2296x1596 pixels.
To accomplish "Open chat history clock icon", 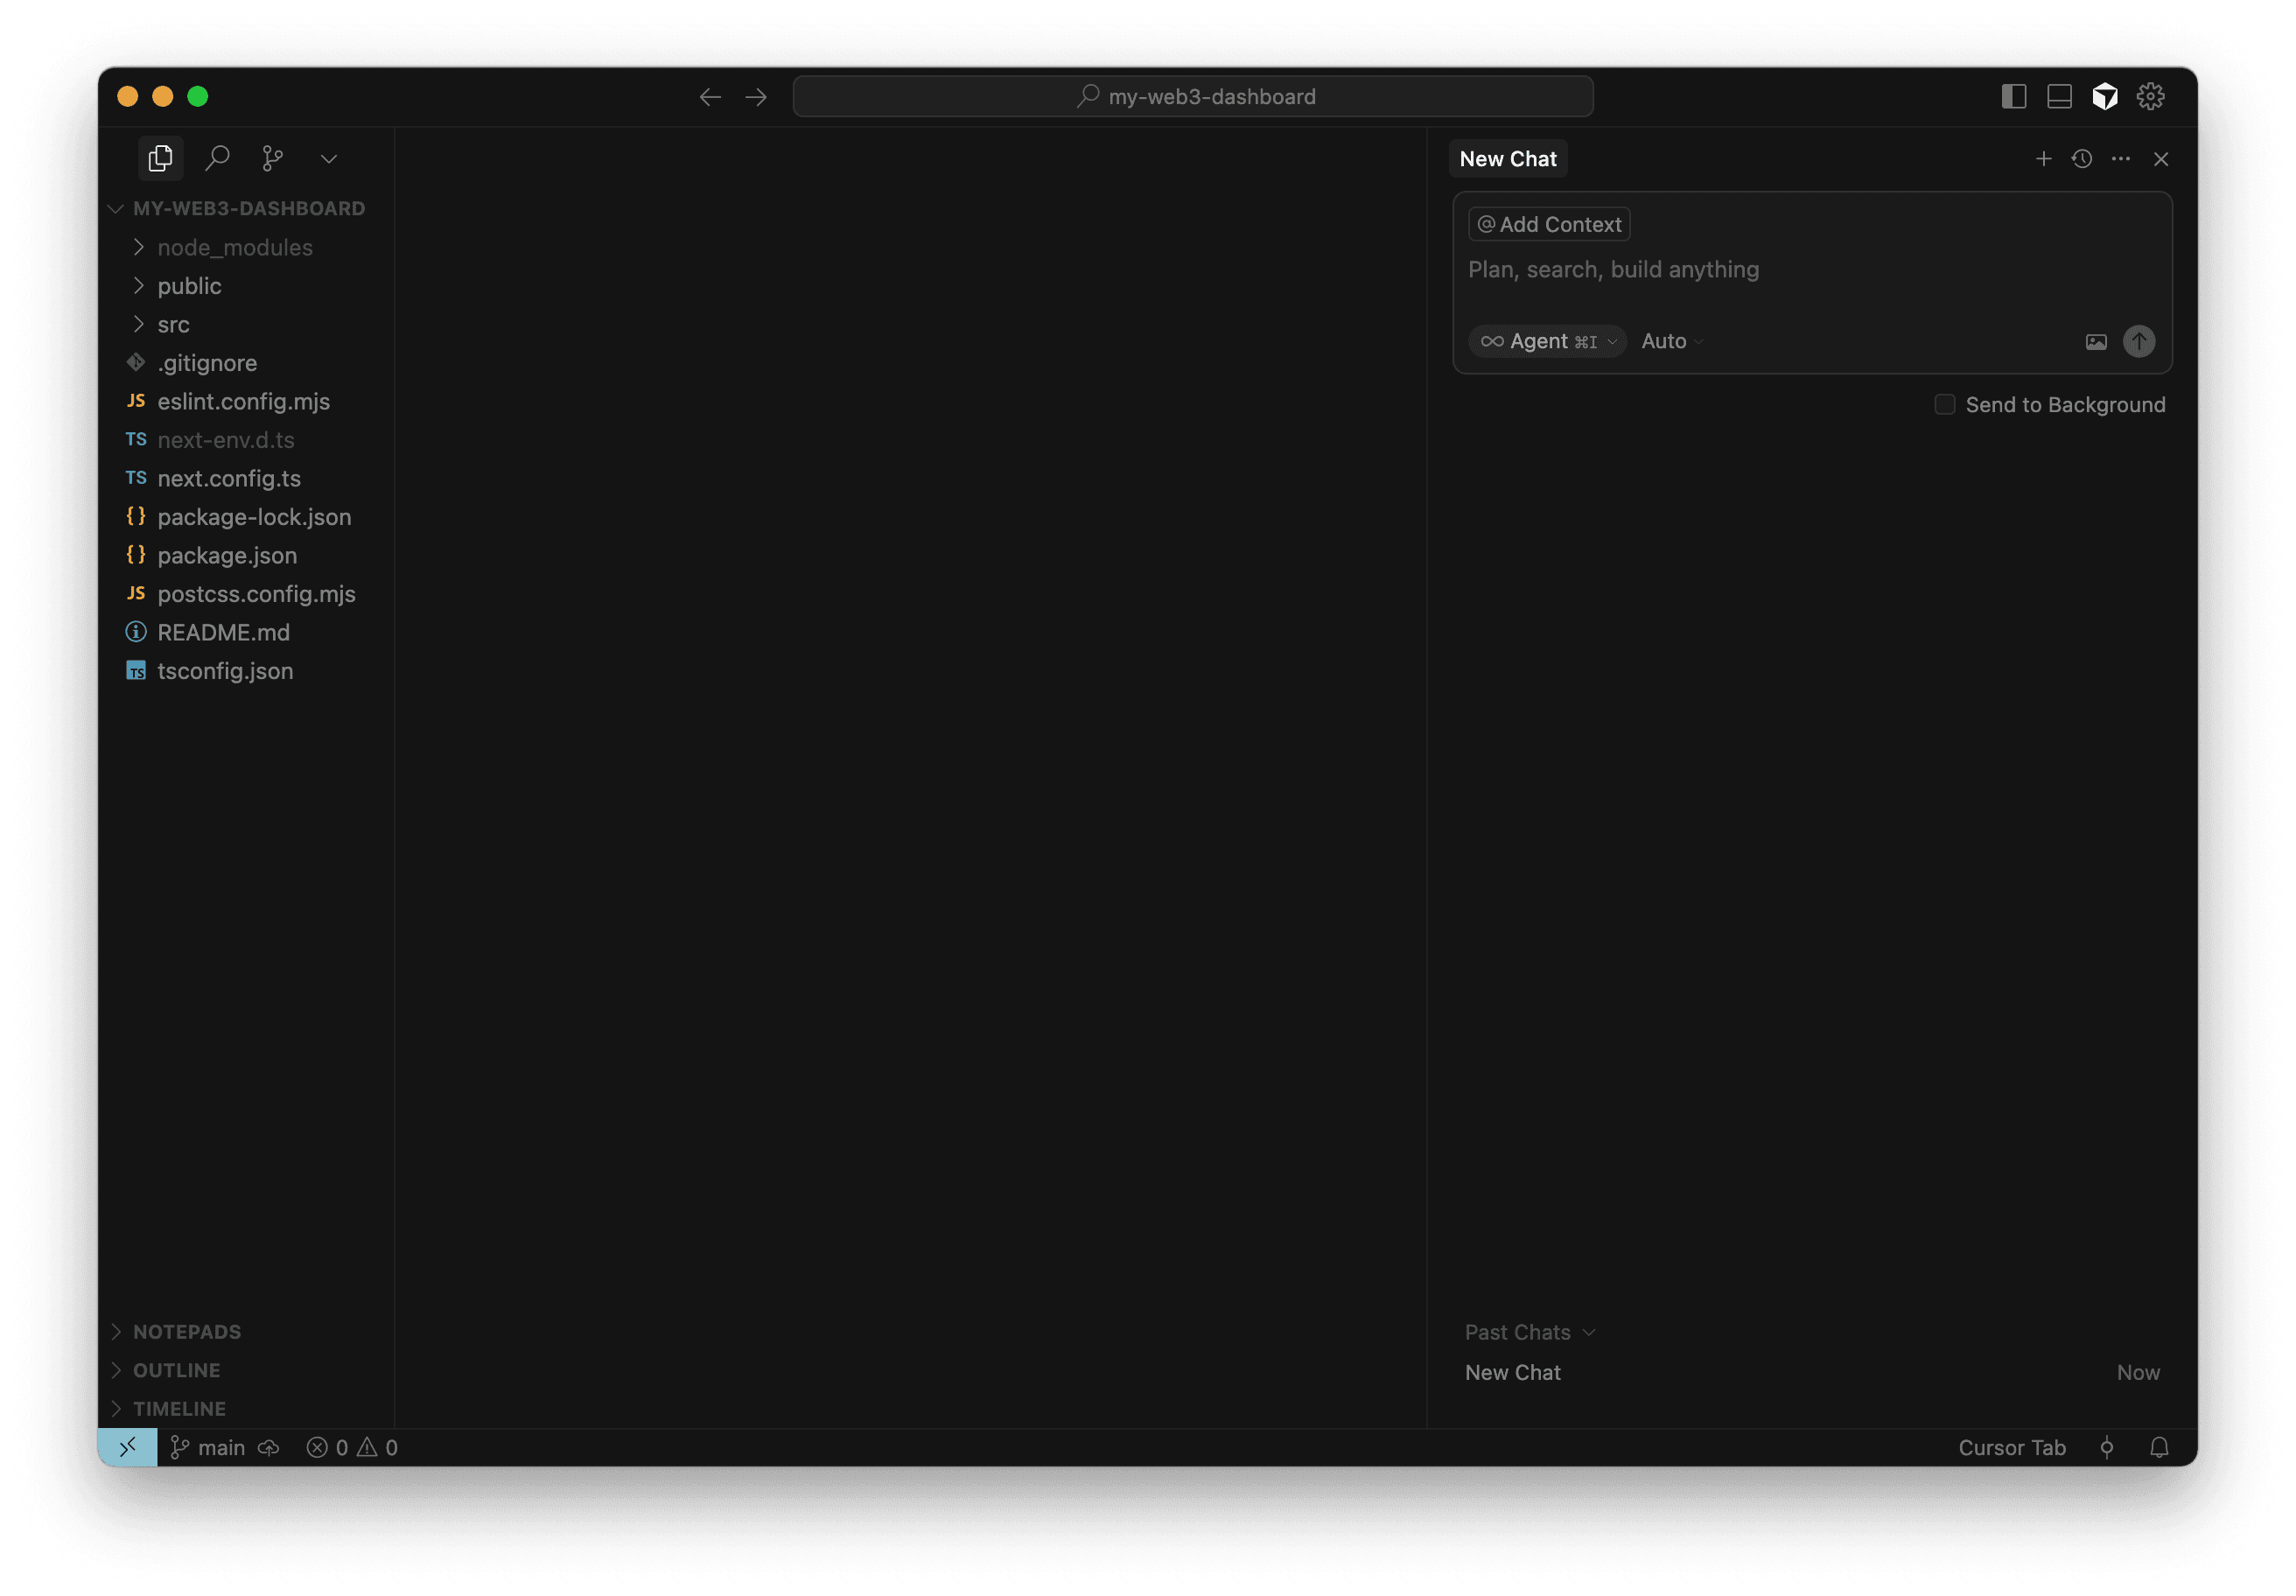I will (x=2082, y=159).
